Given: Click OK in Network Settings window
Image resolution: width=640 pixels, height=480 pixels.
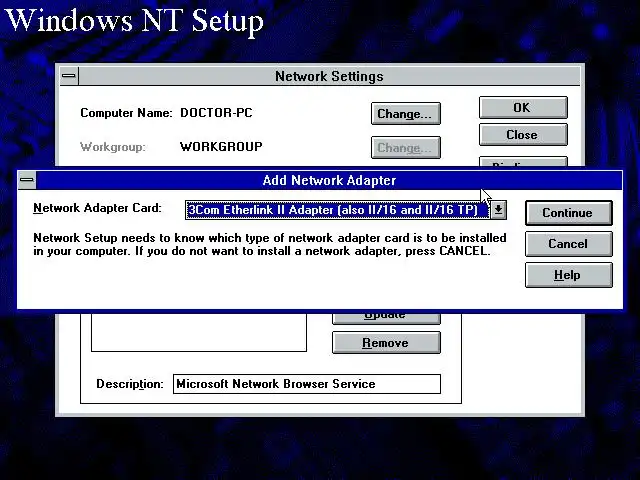Looking at the screenshot, I should 523,108.
